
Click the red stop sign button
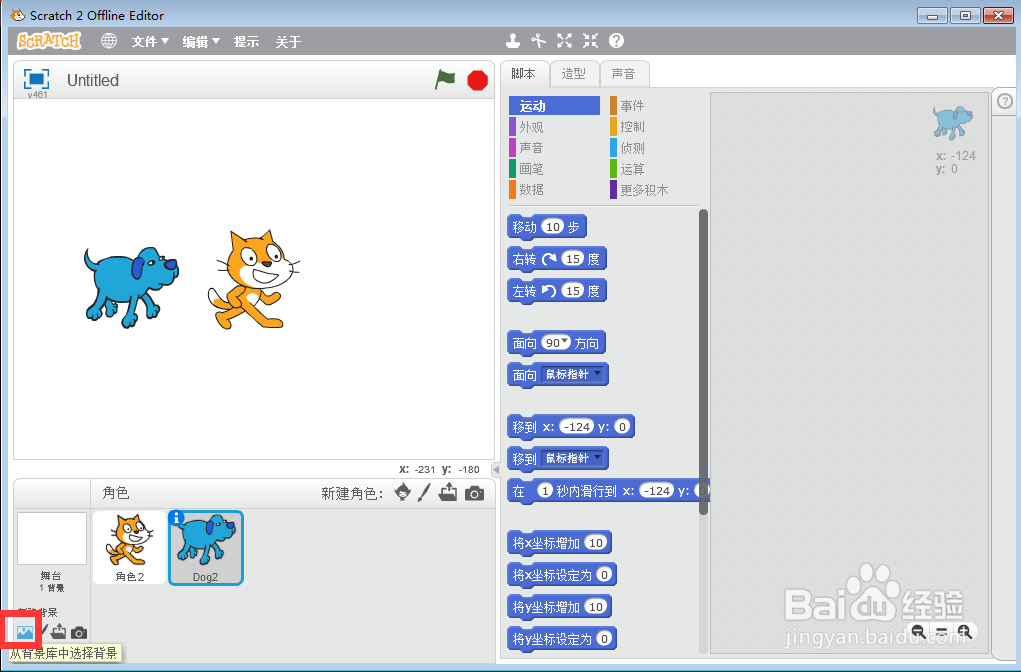tap(477, 81)
